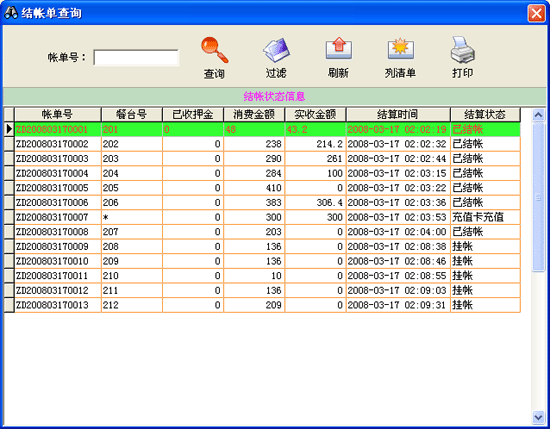
Task: Print with the 打印 printer icon
Action: pos(463,50)
